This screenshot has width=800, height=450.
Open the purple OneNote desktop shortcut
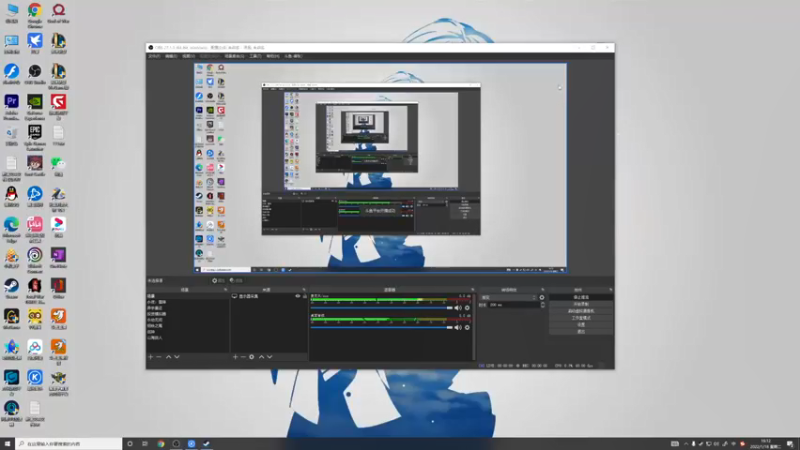58,258
